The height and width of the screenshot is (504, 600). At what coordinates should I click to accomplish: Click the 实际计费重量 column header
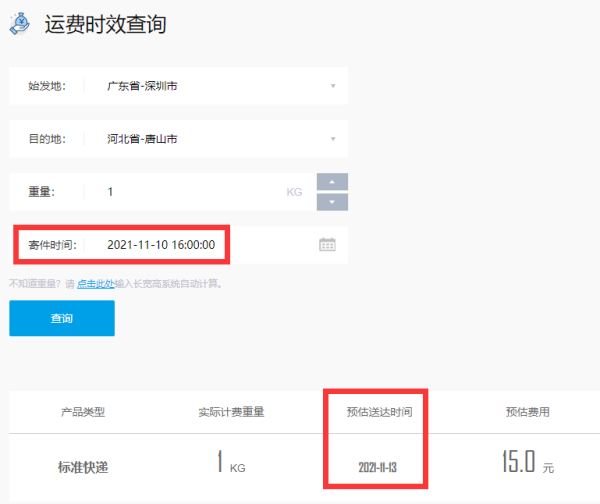[x=231, y=411]
